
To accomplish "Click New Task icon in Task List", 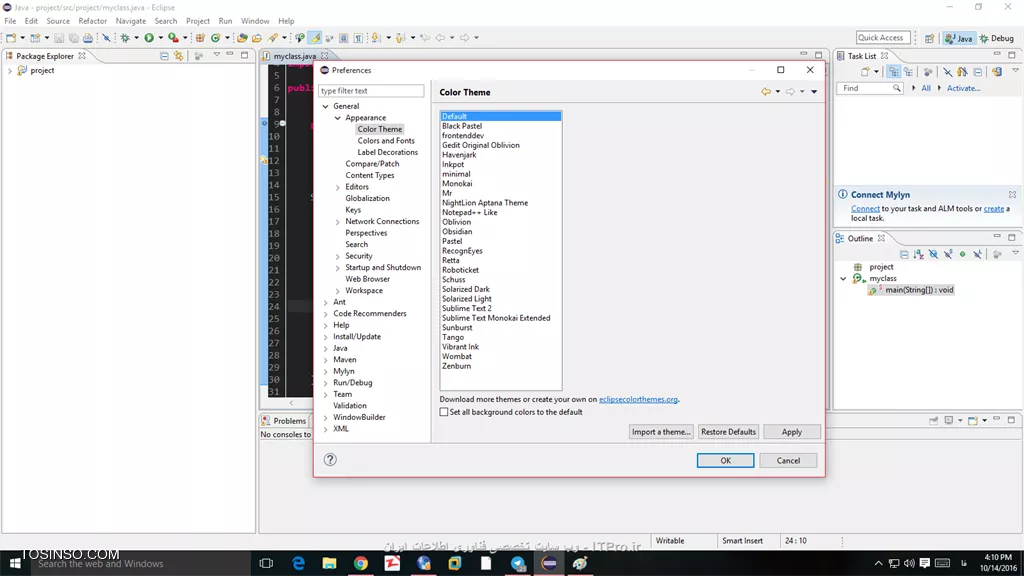I will [x=865, y=72].
